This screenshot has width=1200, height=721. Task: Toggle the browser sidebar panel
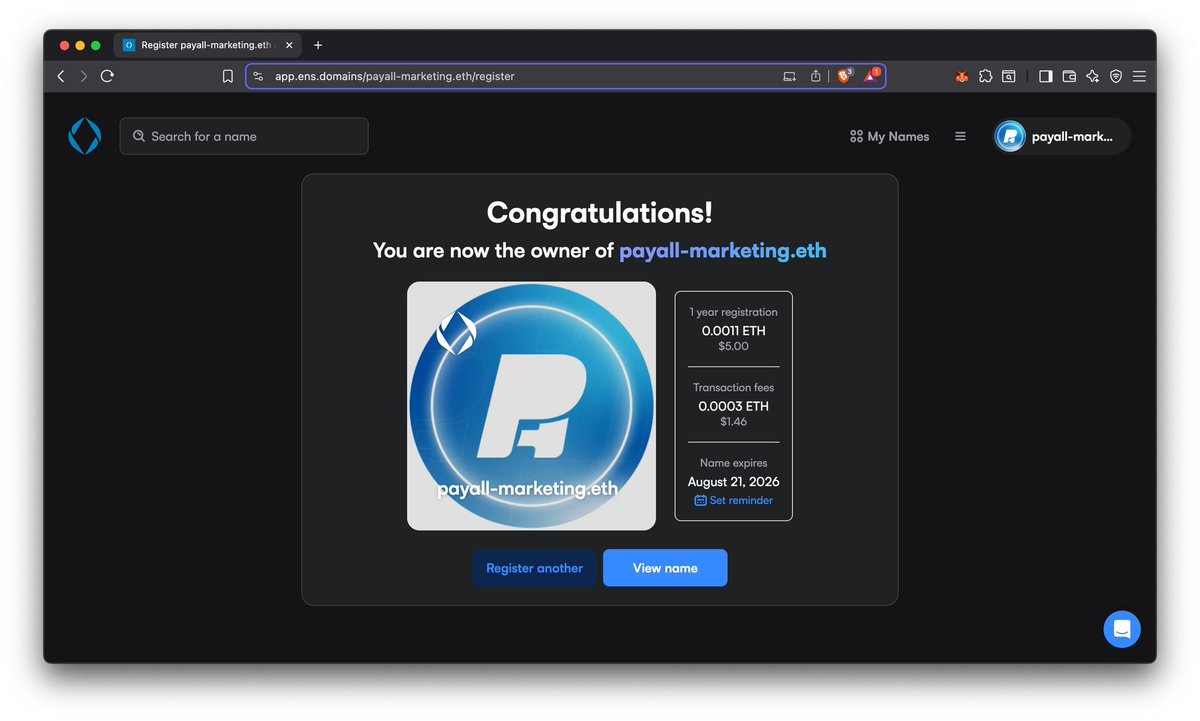coord(1046,76)
